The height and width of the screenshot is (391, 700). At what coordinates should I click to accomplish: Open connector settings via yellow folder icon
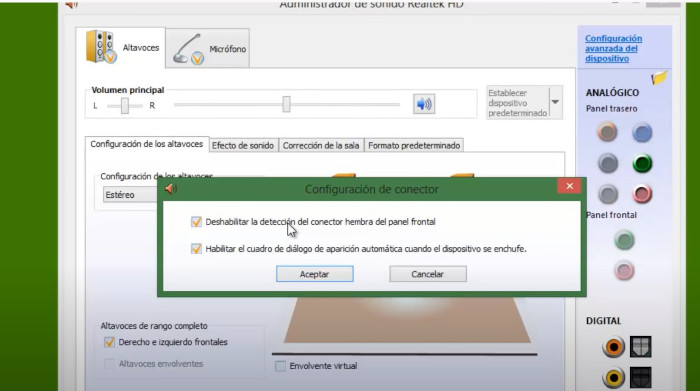point(659,78)
